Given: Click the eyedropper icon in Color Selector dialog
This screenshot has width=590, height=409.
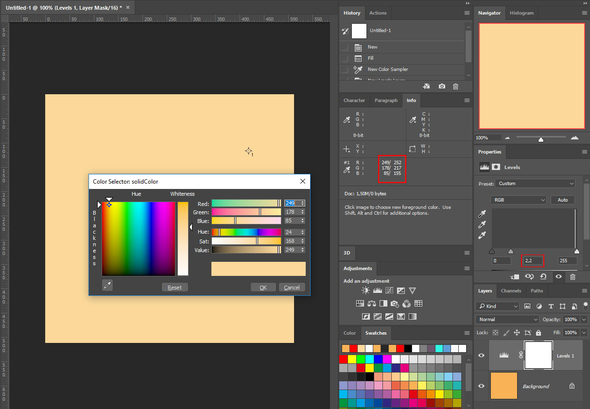Looking at the screenshot, I should (107, 286).
